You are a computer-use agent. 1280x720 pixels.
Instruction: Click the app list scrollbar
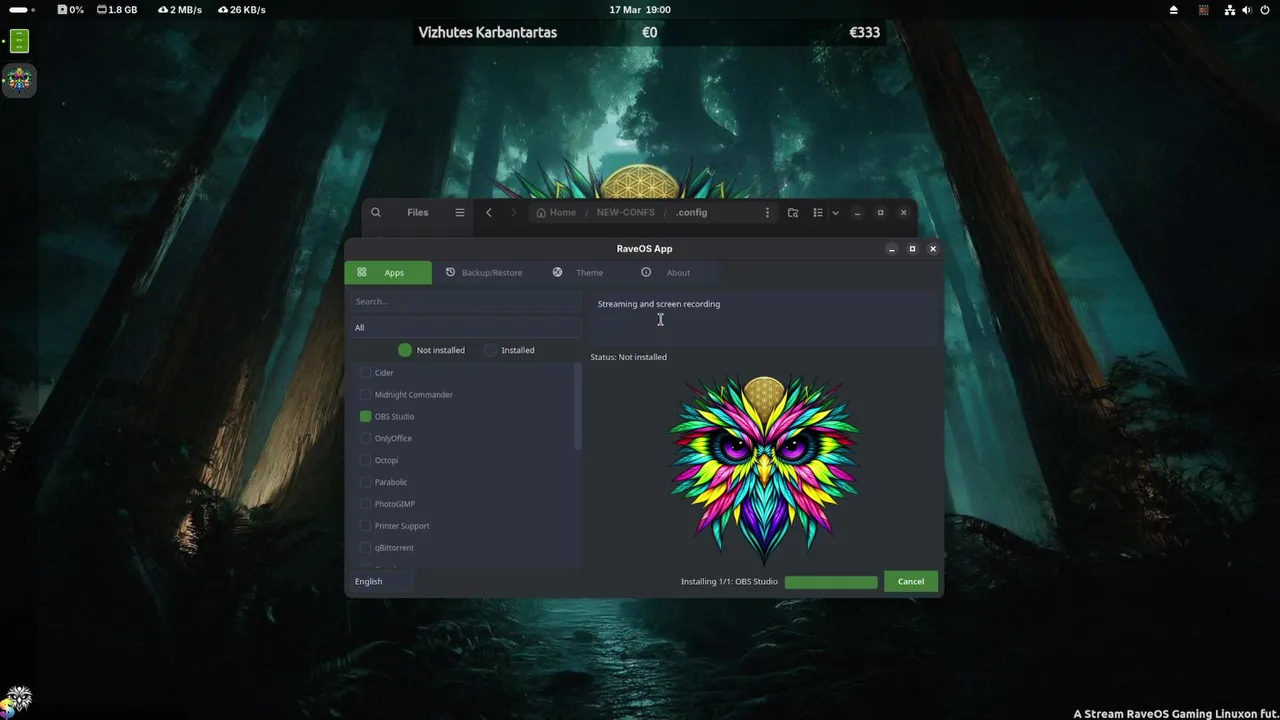pos(578,407)
